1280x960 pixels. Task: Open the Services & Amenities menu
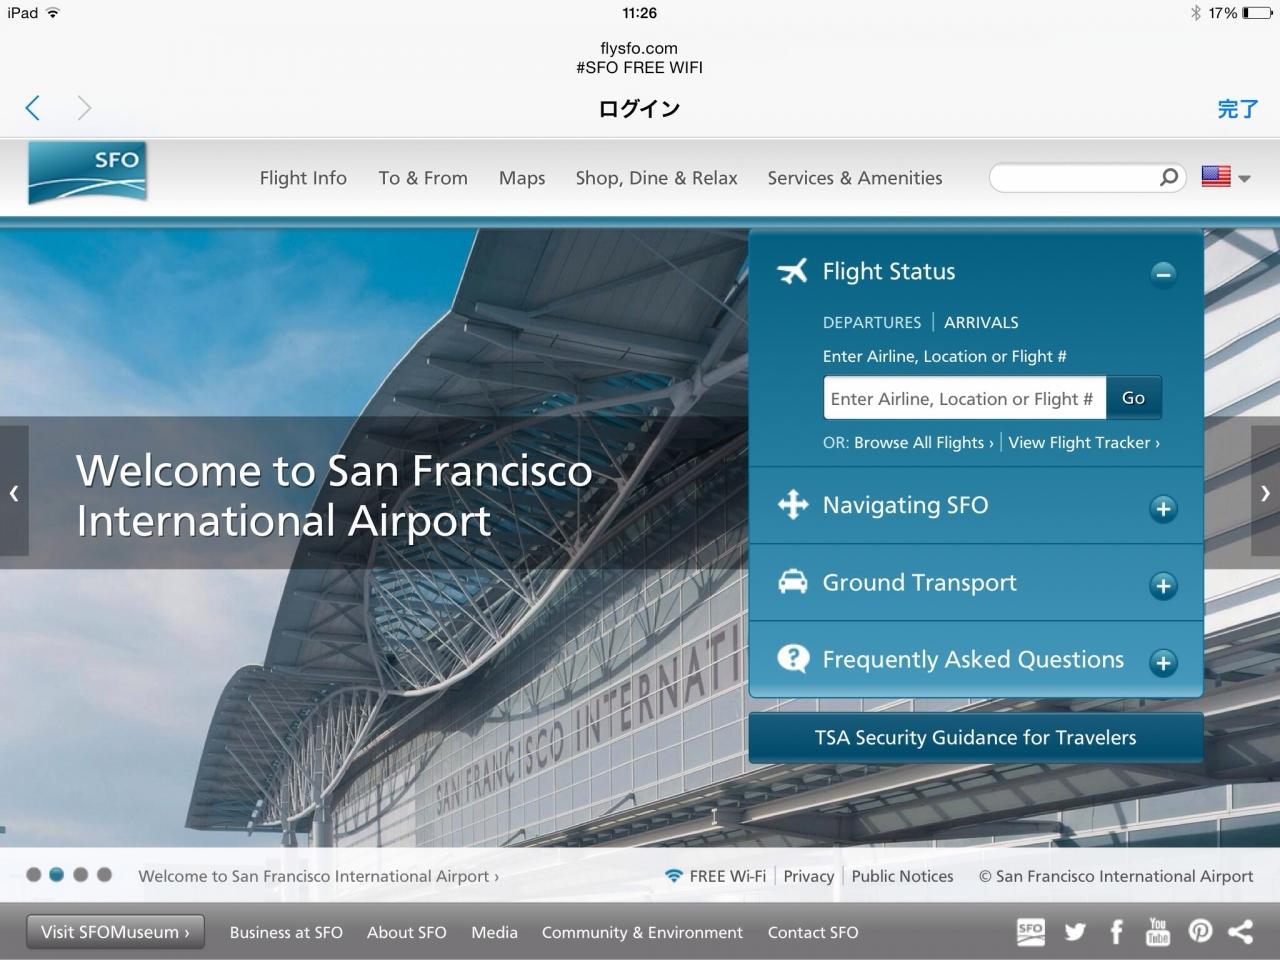855,178
